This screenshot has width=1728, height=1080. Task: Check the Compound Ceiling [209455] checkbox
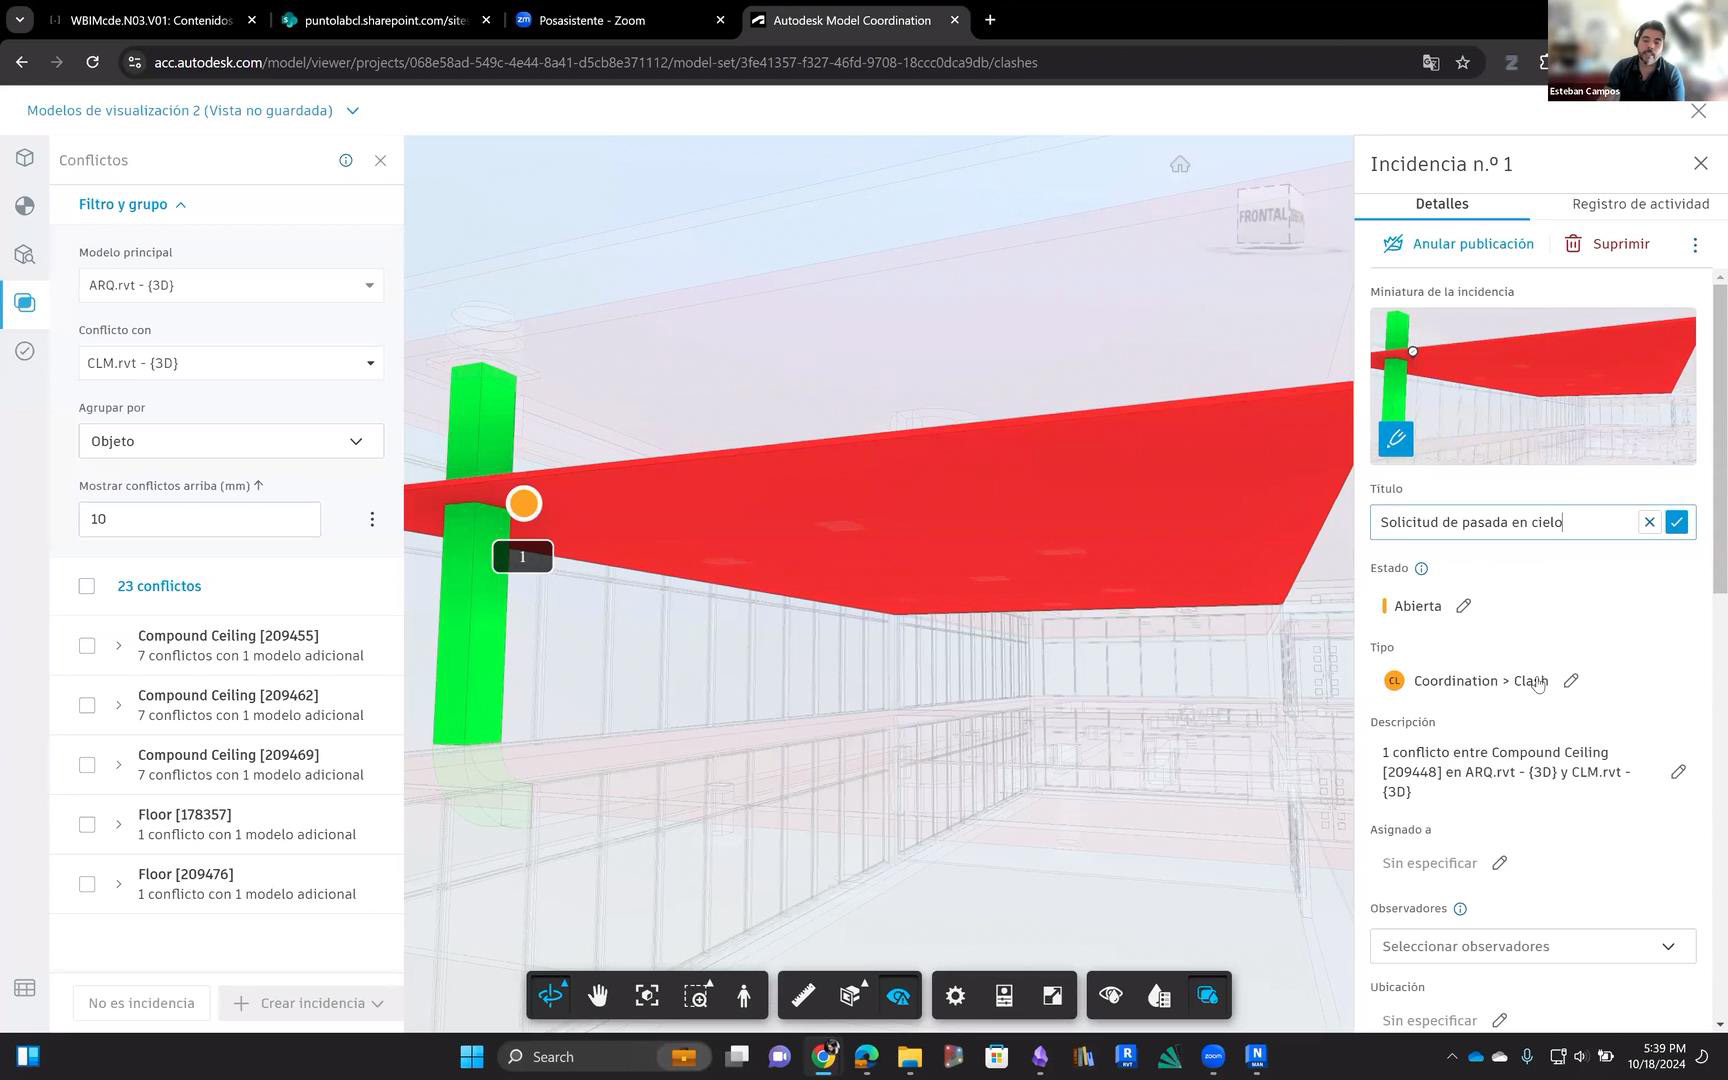click(x=87, y=646)
